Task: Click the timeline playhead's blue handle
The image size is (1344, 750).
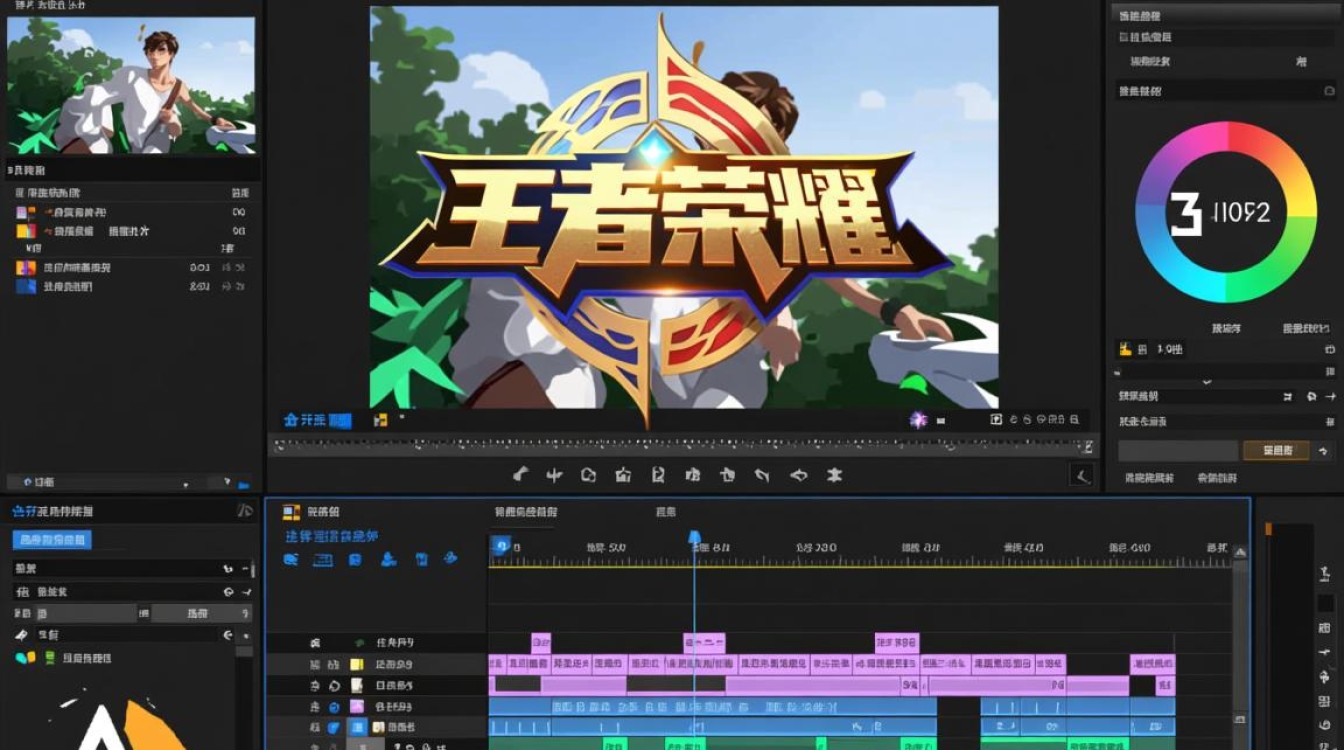Action: [x=694, y=538]
